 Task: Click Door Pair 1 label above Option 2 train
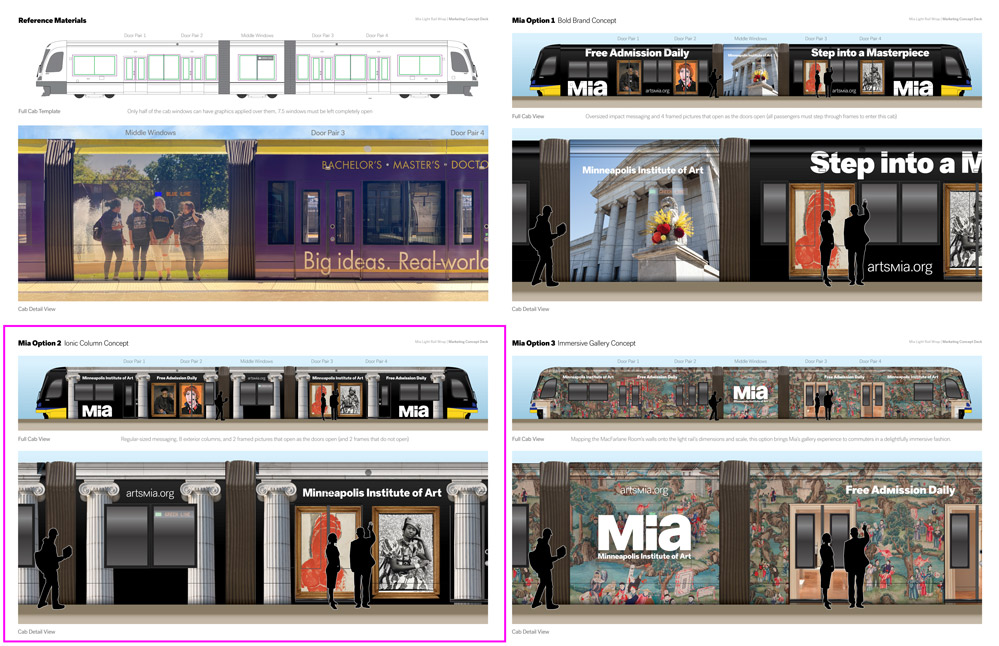coord(134,361)
